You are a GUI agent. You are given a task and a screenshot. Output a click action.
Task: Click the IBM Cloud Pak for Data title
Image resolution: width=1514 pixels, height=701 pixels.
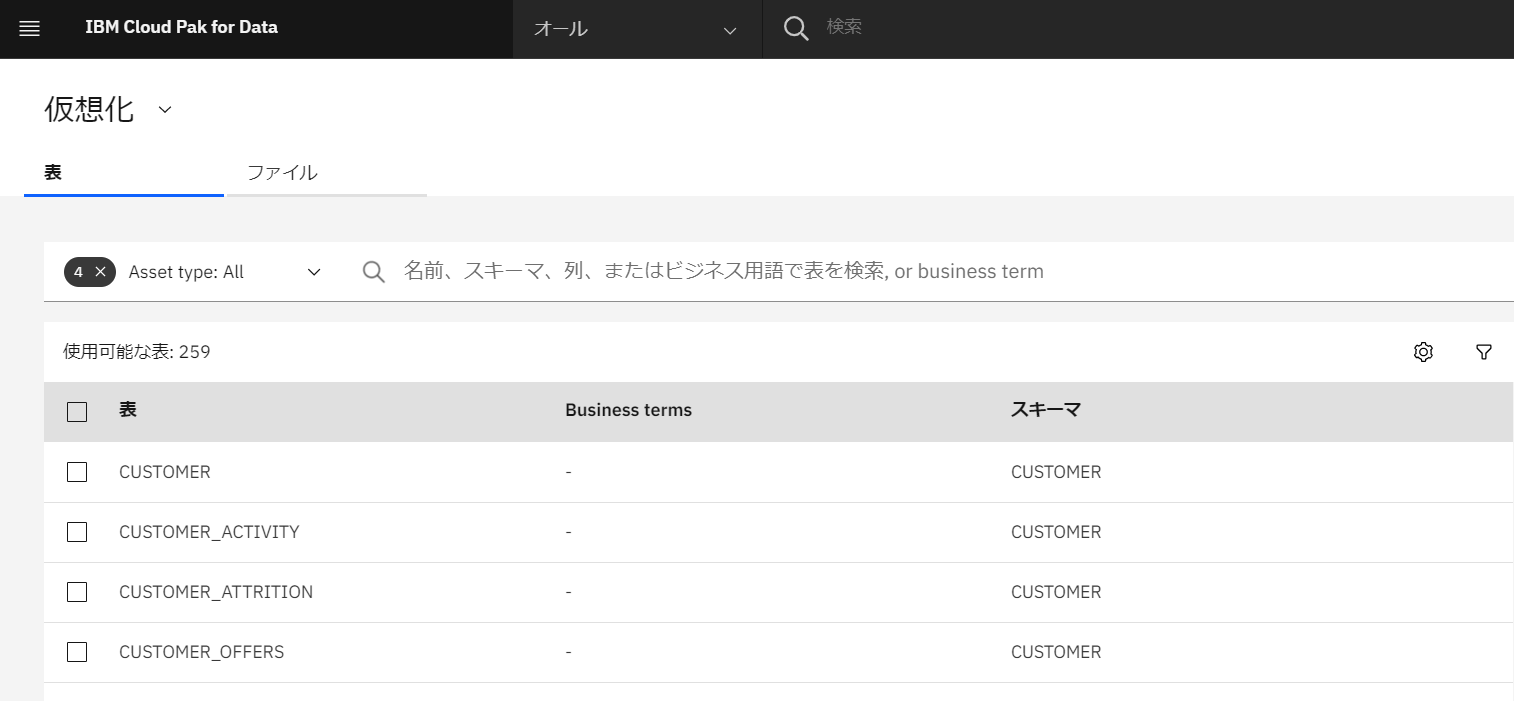(x=182, y=27)
